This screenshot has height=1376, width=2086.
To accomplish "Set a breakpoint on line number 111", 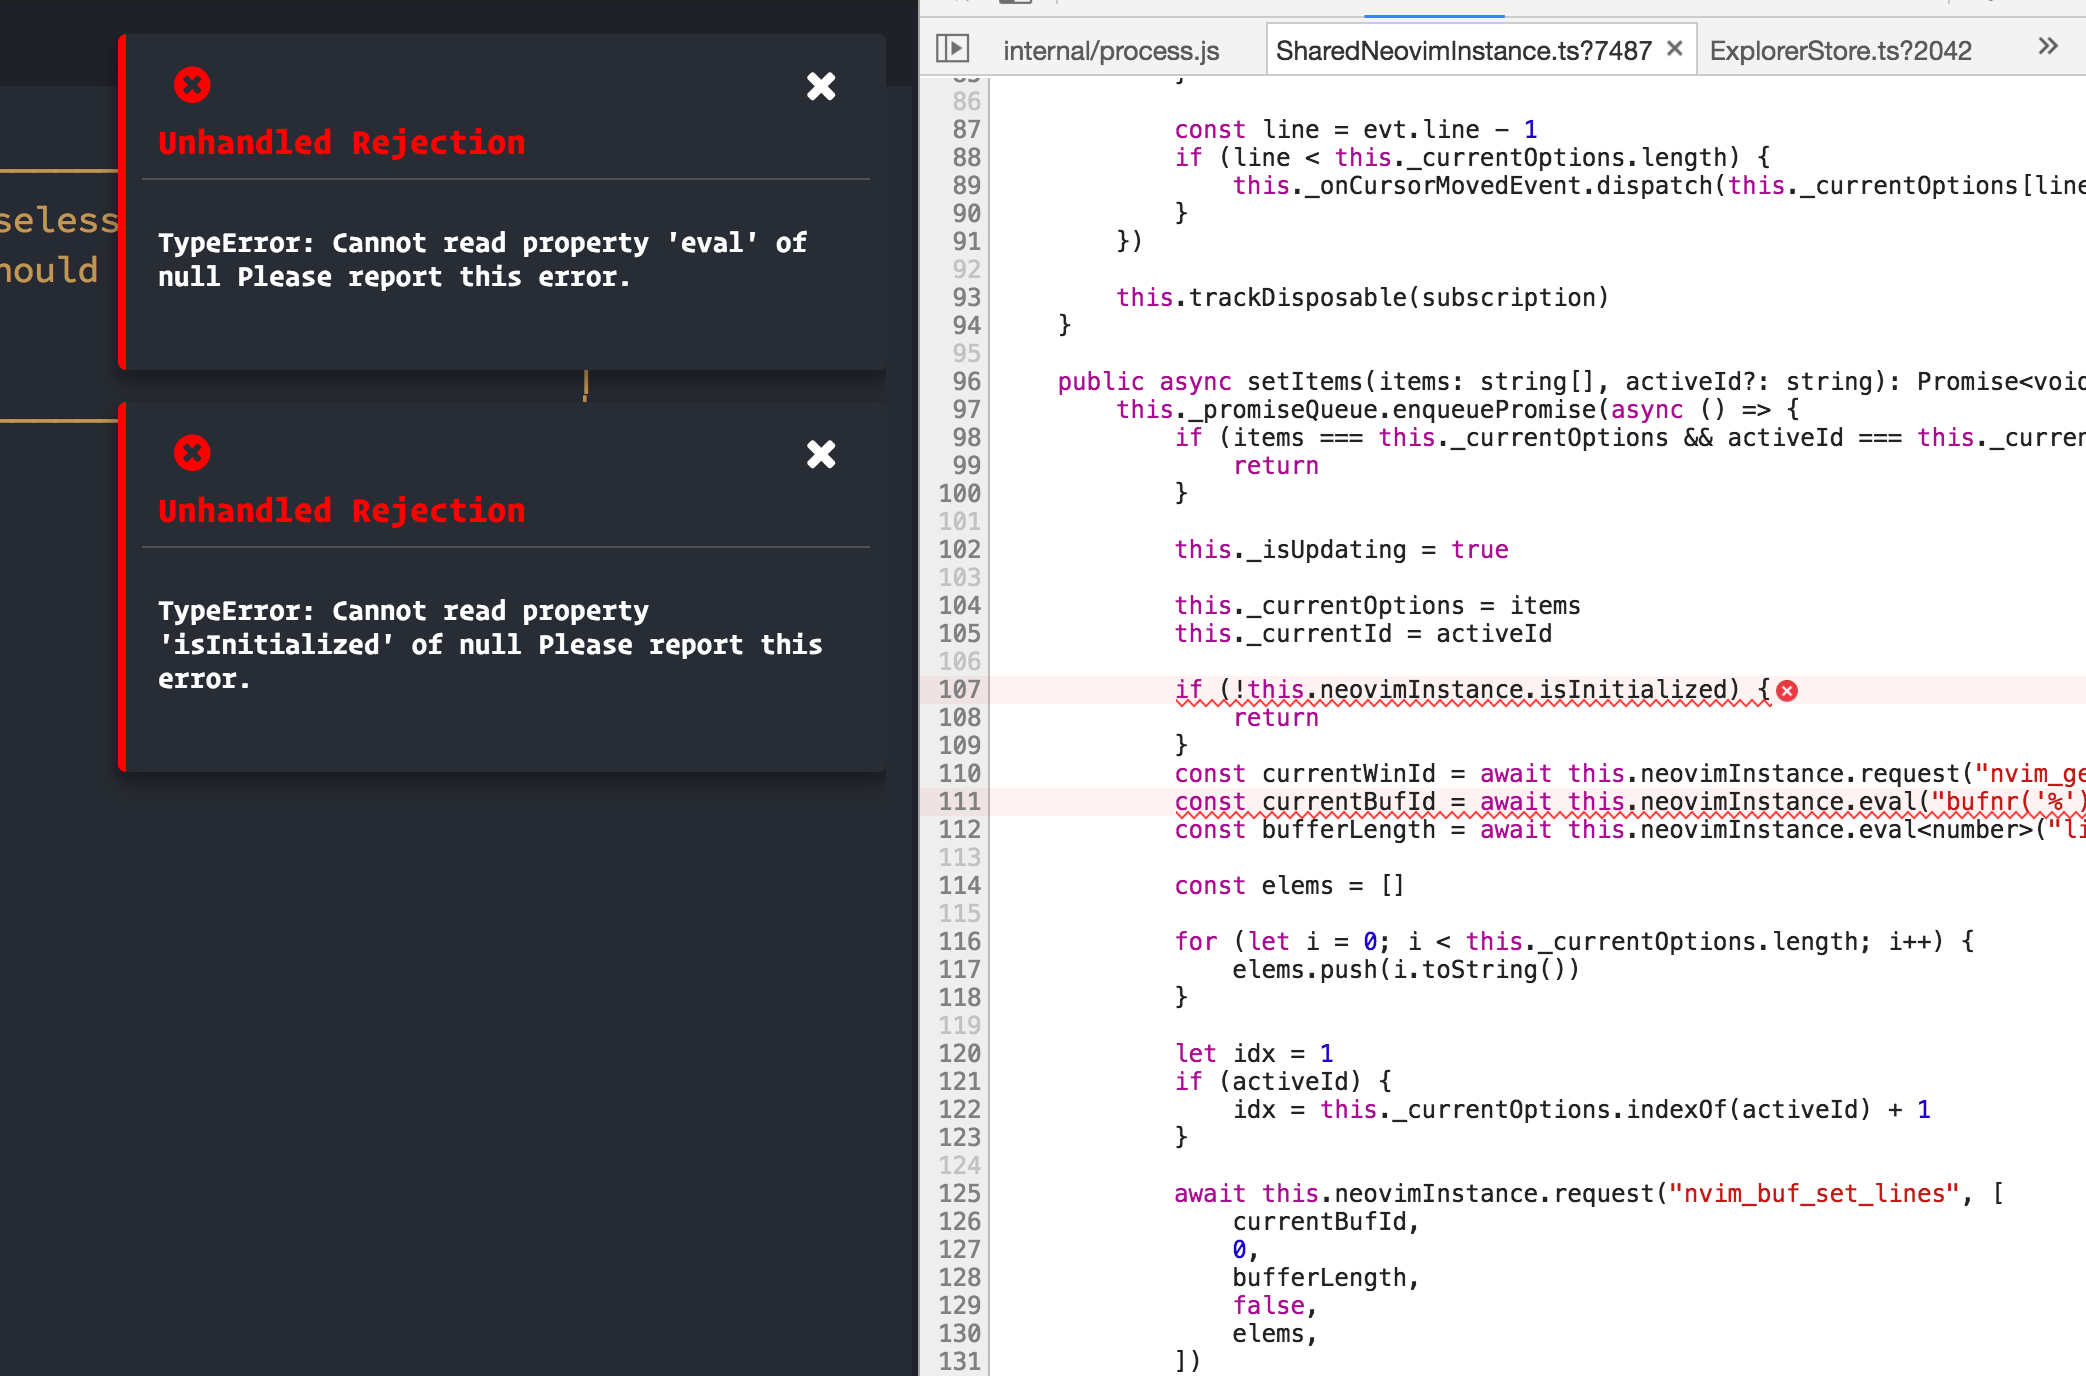I will point(959,802).
